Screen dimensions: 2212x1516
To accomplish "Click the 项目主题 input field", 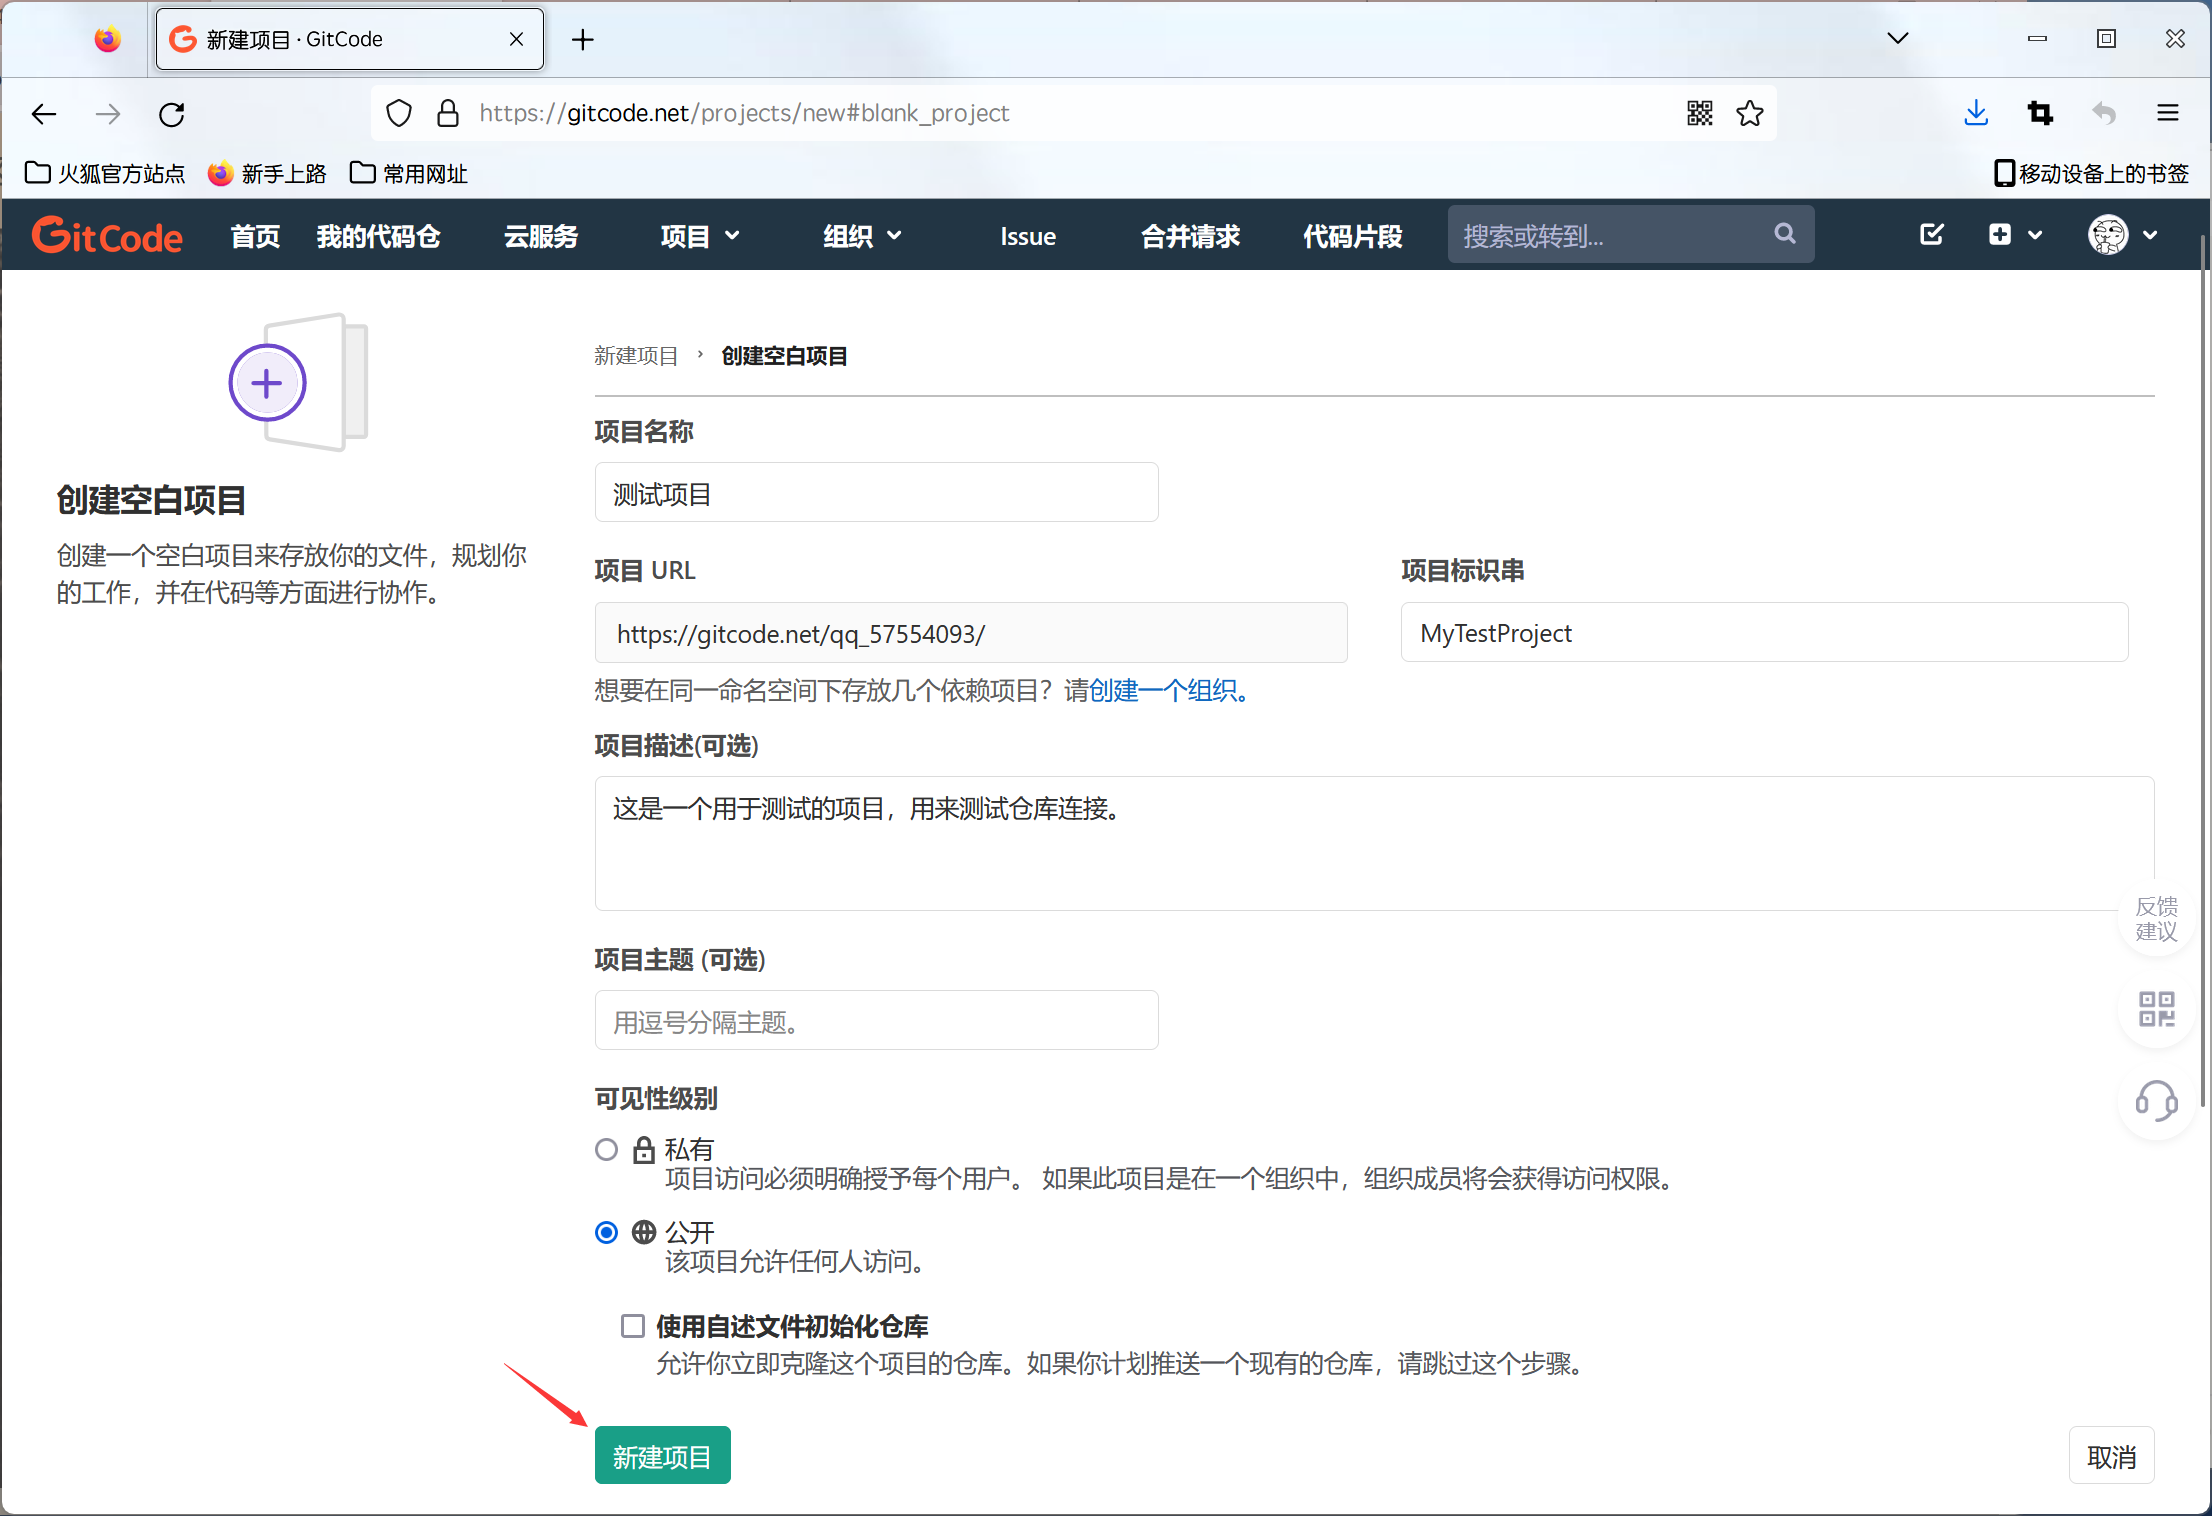I will click(876, 1021).
